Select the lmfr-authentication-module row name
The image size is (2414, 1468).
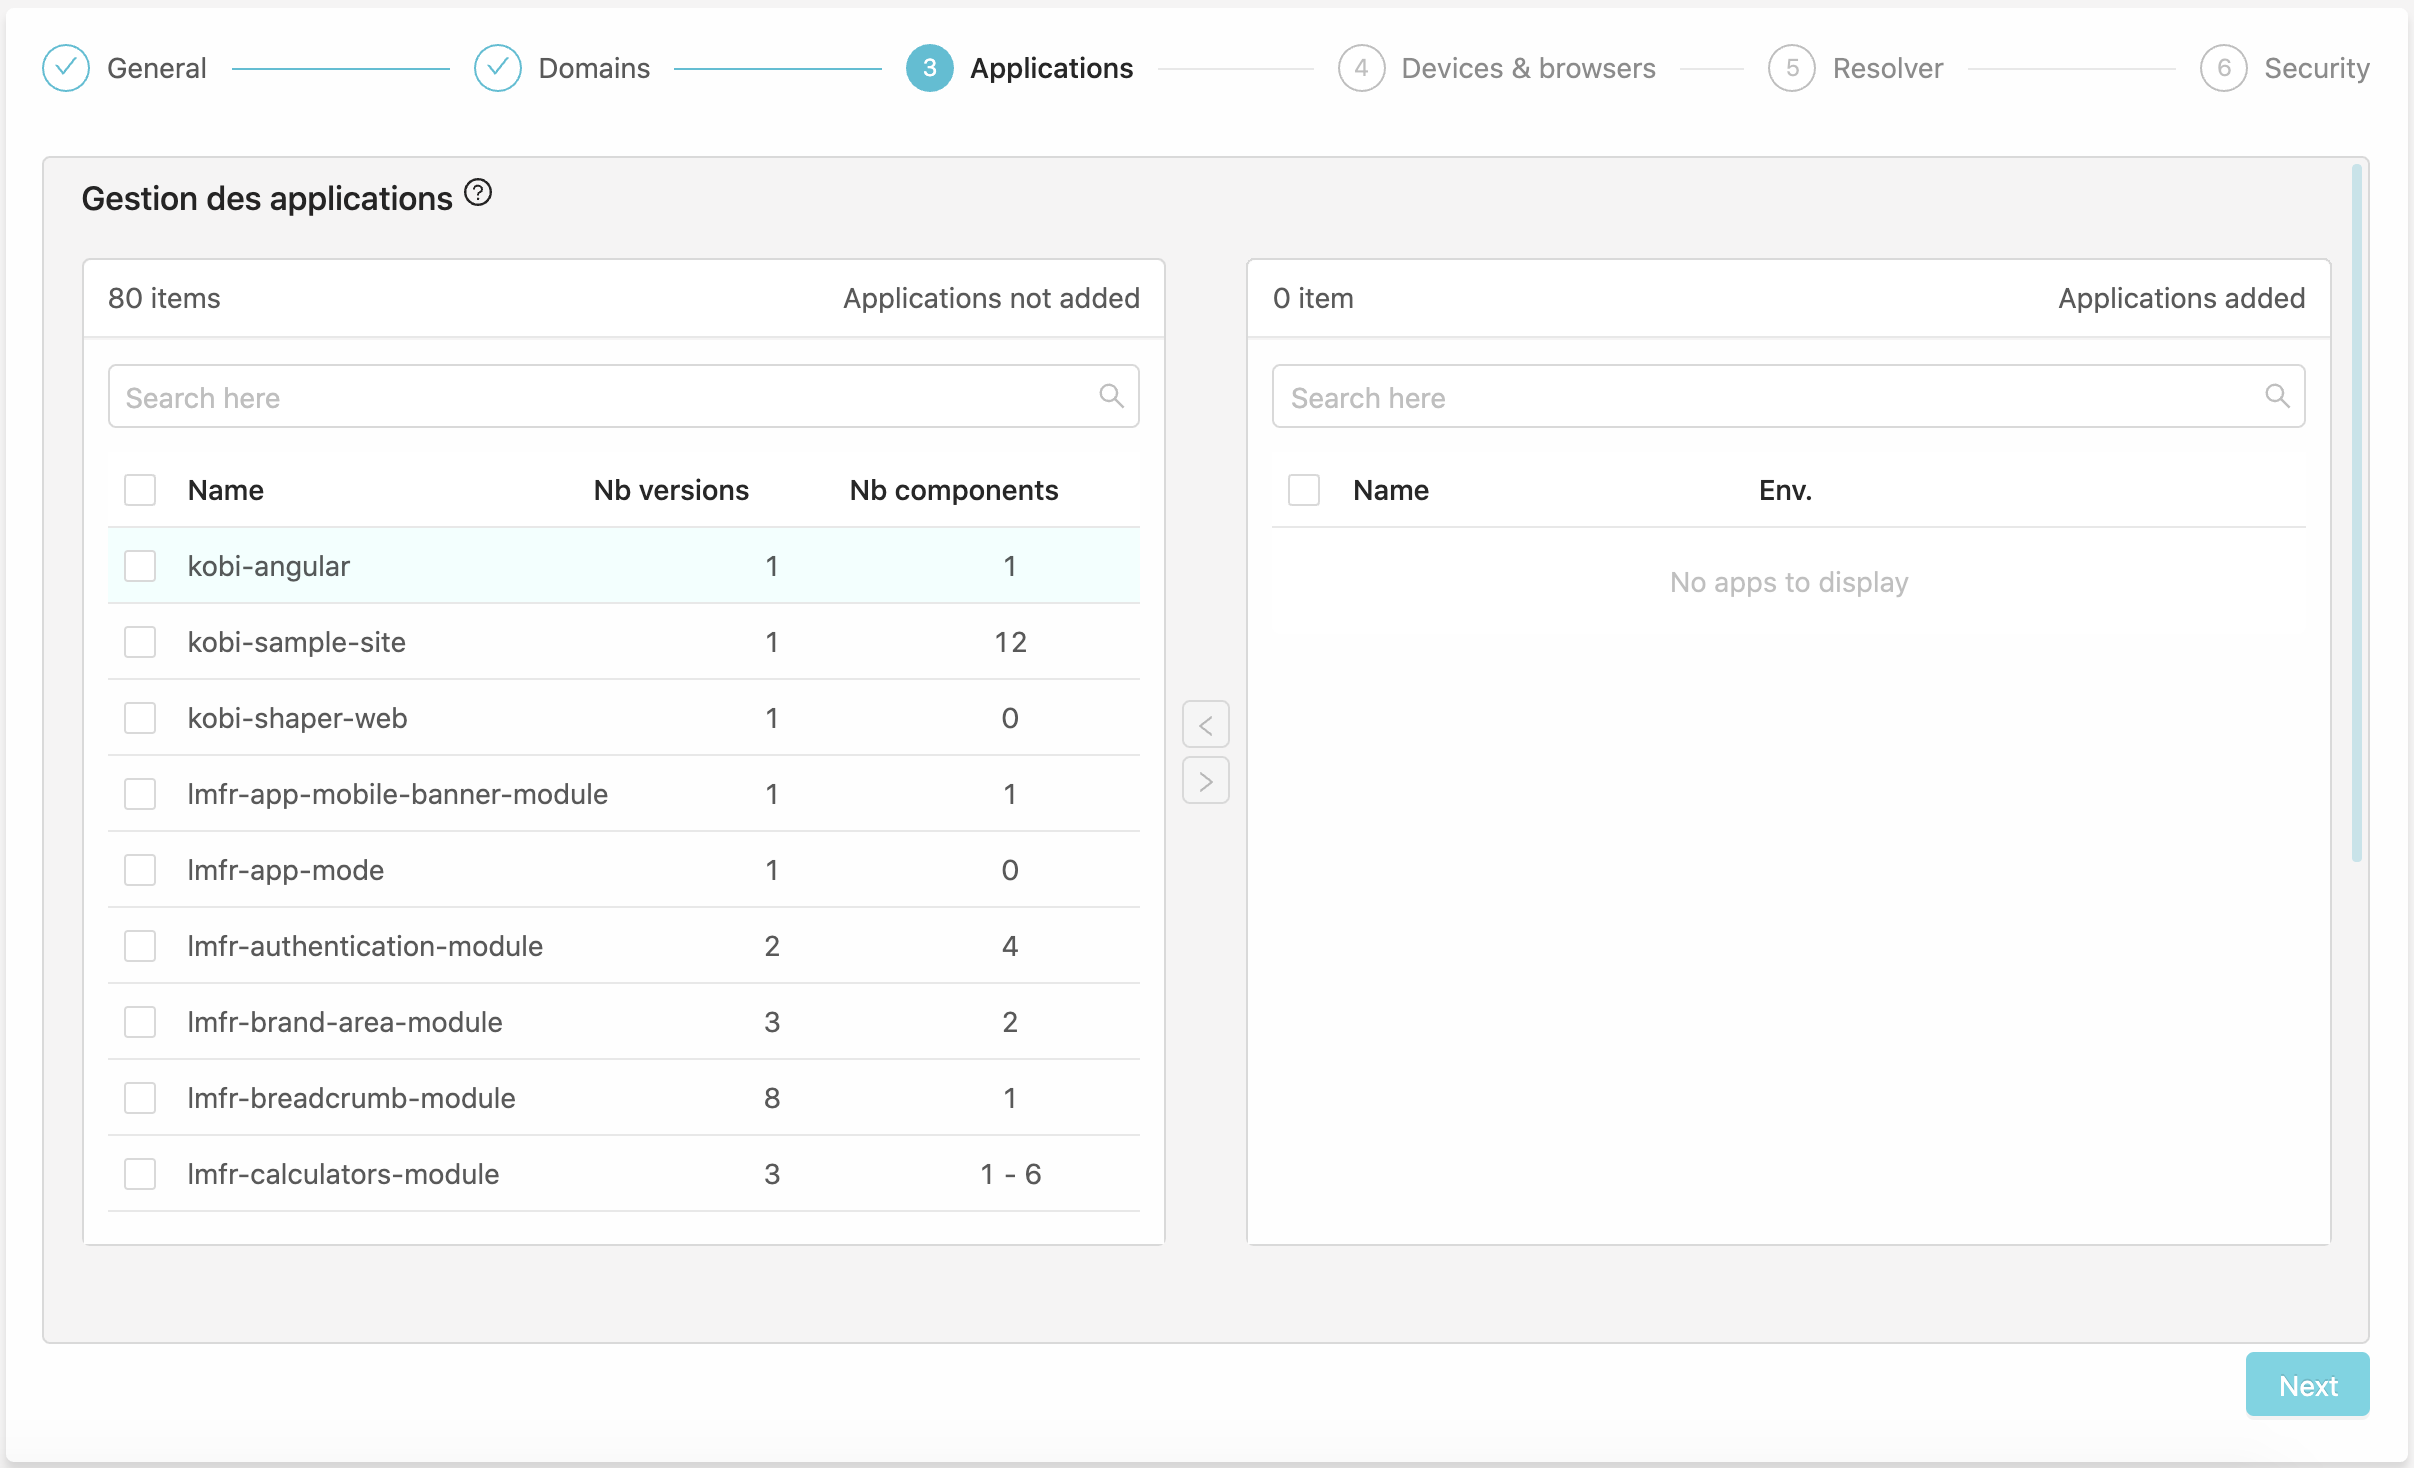point(365,946)
